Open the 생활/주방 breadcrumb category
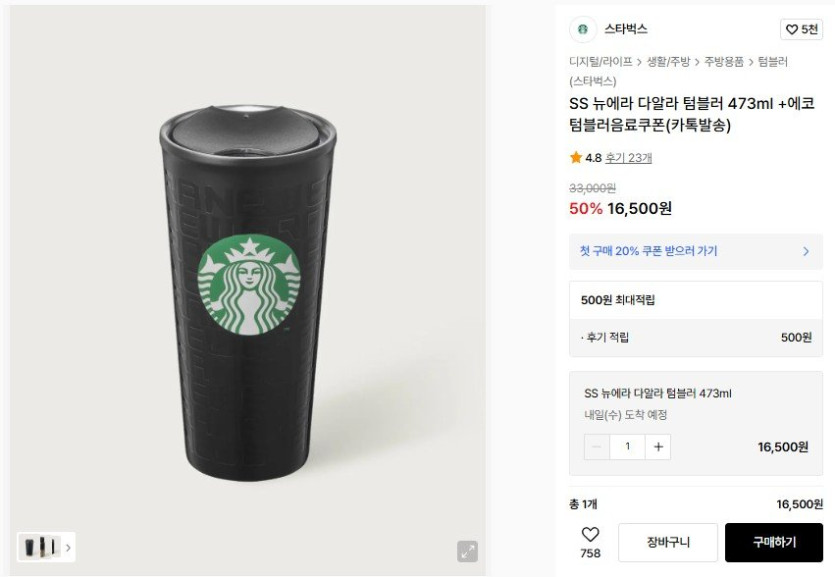 point(667,62)
